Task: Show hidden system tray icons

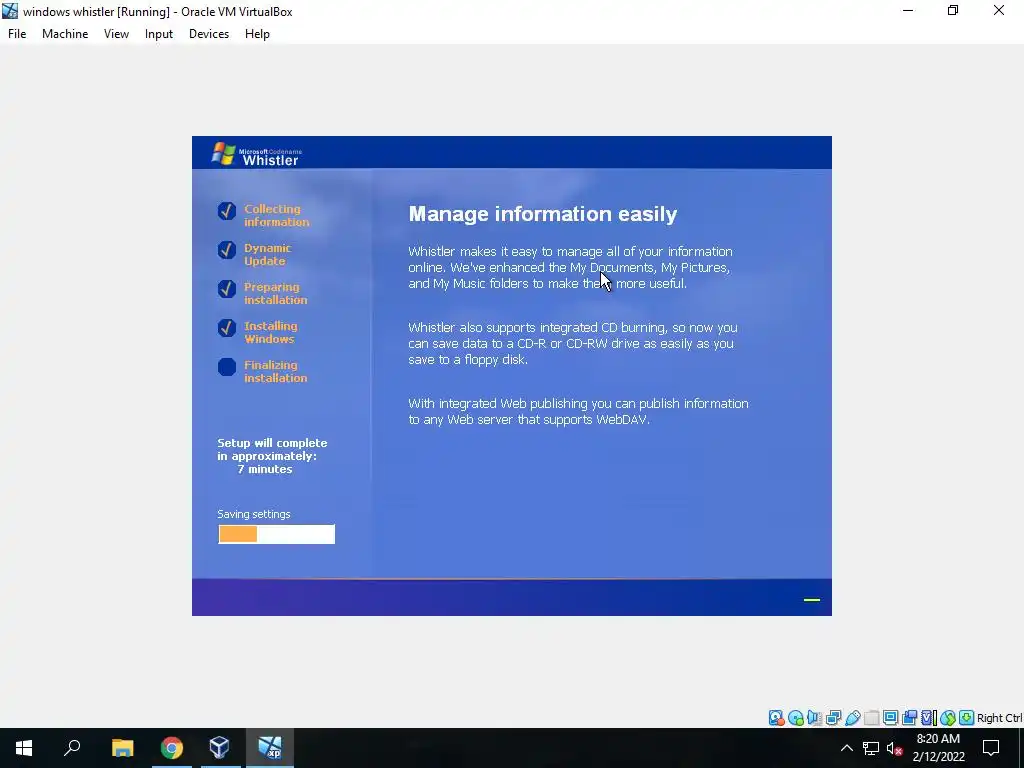Action: pos(846,748)
